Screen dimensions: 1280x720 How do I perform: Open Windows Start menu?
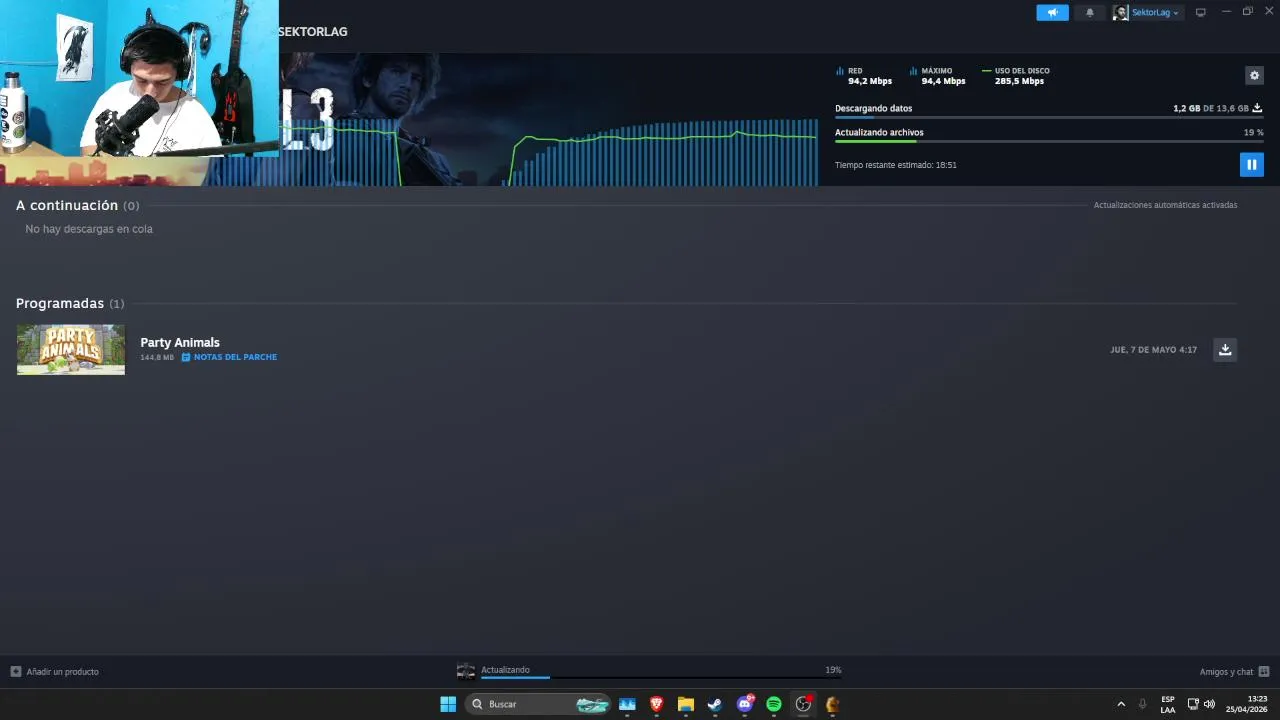point(448,704)
